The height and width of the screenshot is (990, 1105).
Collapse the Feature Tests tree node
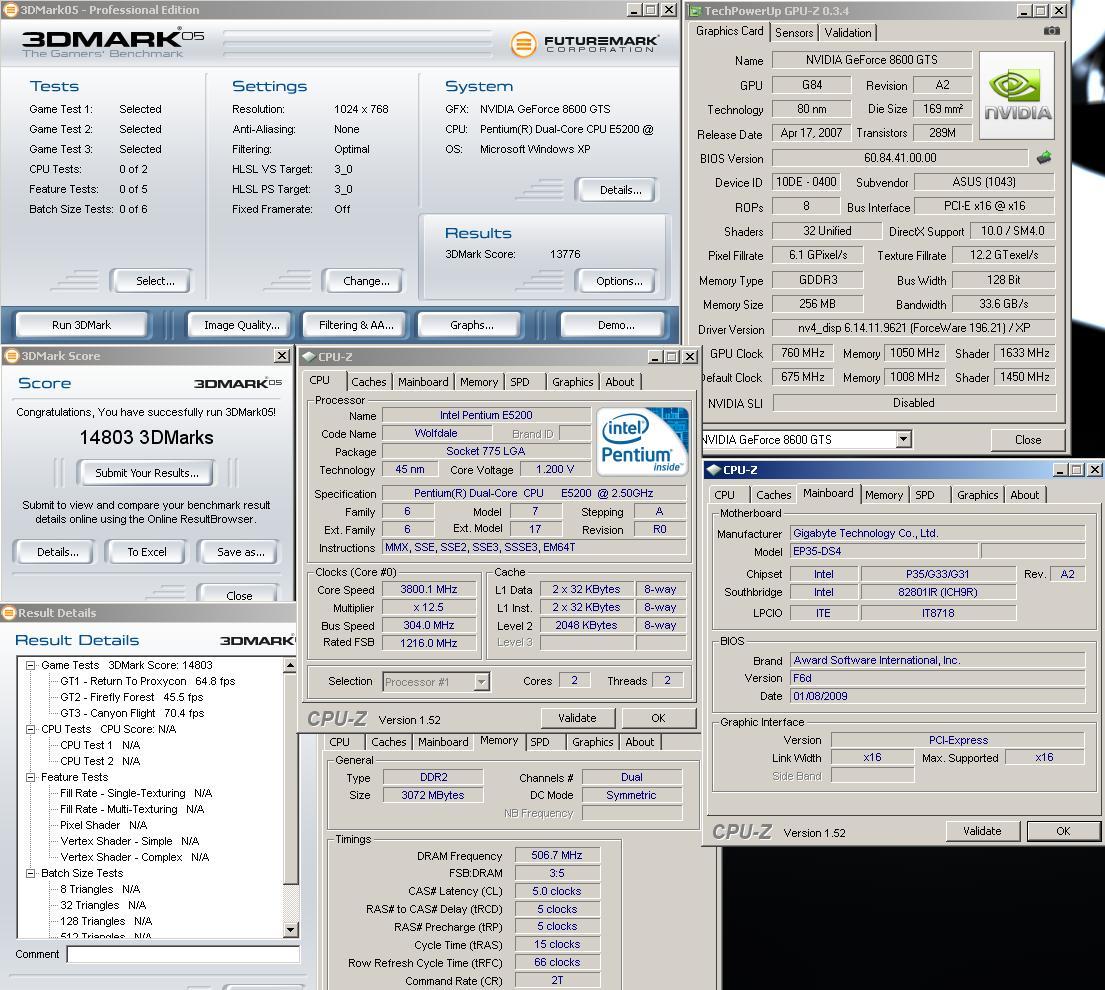(30, 777)
